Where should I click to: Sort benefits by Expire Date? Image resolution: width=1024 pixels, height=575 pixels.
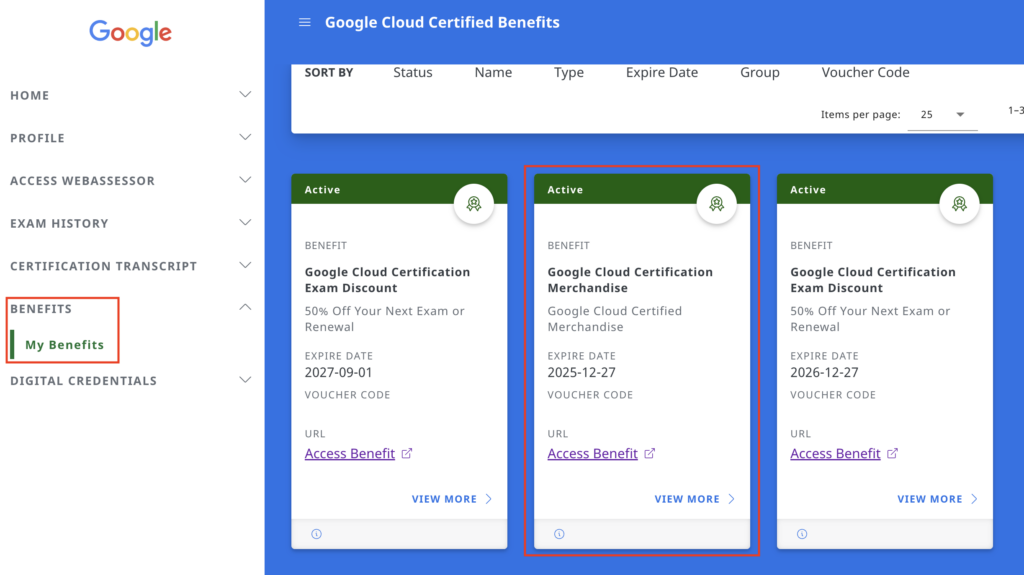click(662, 73)
